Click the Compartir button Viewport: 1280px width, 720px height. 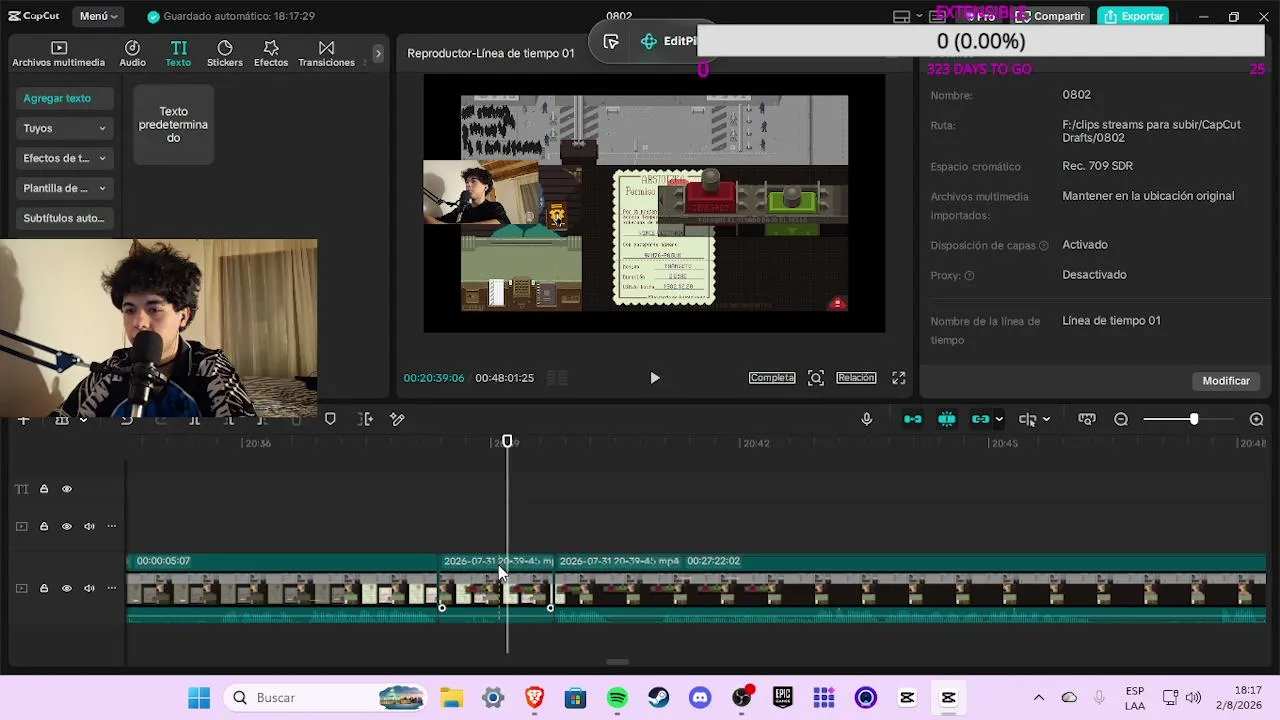pyautogui.click(x=1049, y=16)
